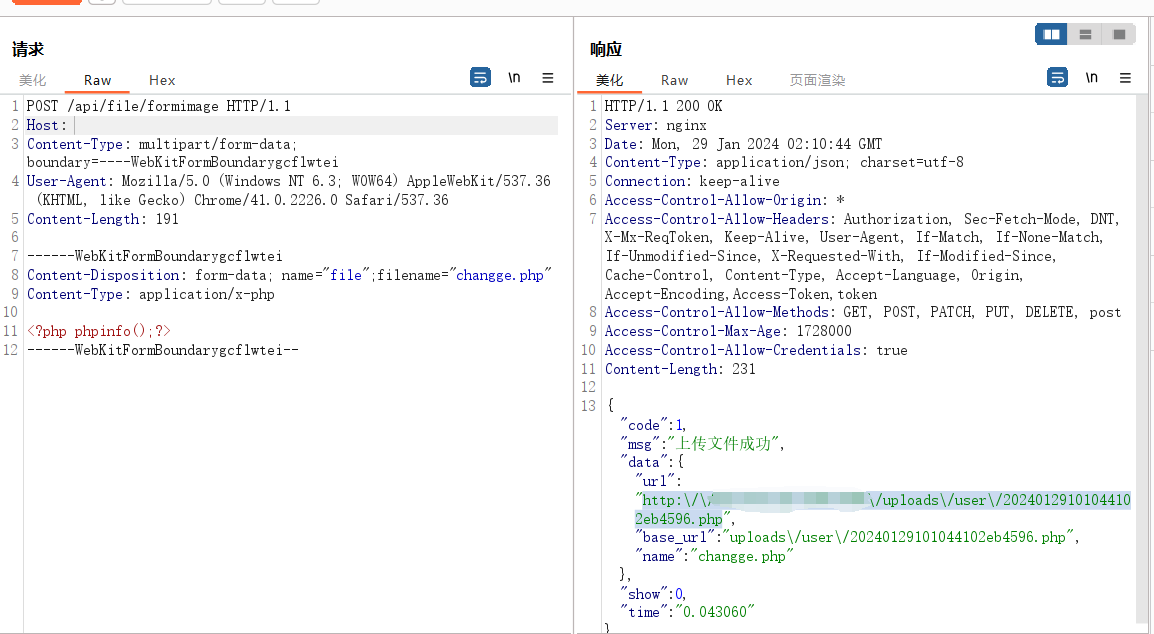Click the response Date header line
Screen dimensions: 1154x634
[x=743, y=144]
